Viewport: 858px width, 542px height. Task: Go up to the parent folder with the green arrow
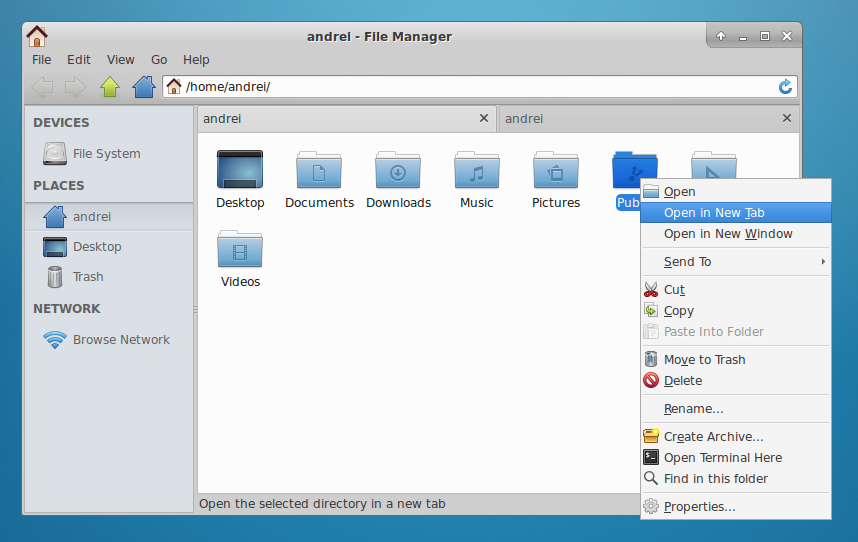click(x=109, y=86)
